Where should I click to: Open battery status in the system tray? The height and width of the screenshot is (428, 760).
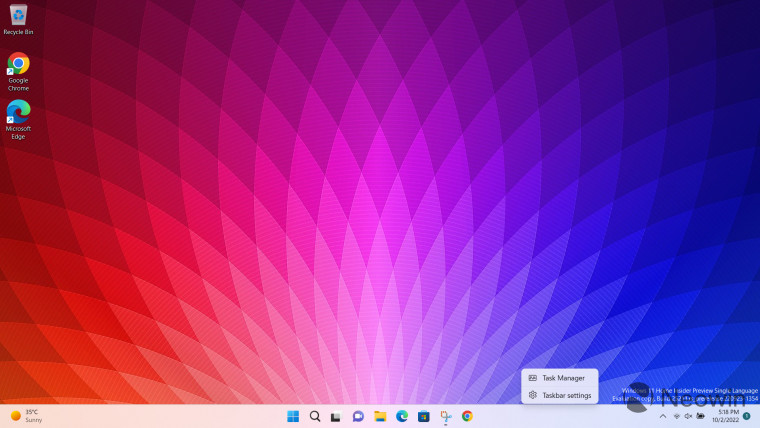(700, 416)
